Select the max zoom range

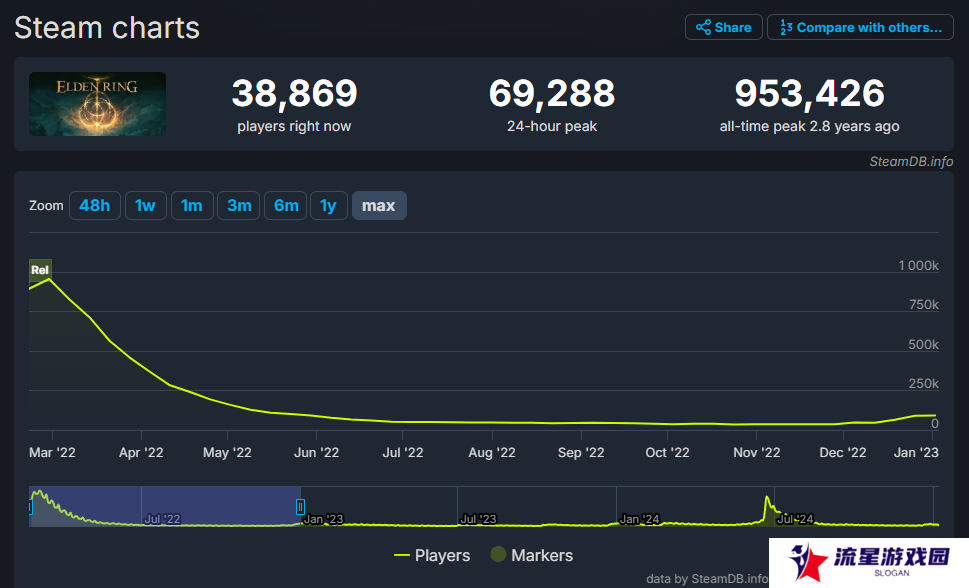(x=379, y=205)
